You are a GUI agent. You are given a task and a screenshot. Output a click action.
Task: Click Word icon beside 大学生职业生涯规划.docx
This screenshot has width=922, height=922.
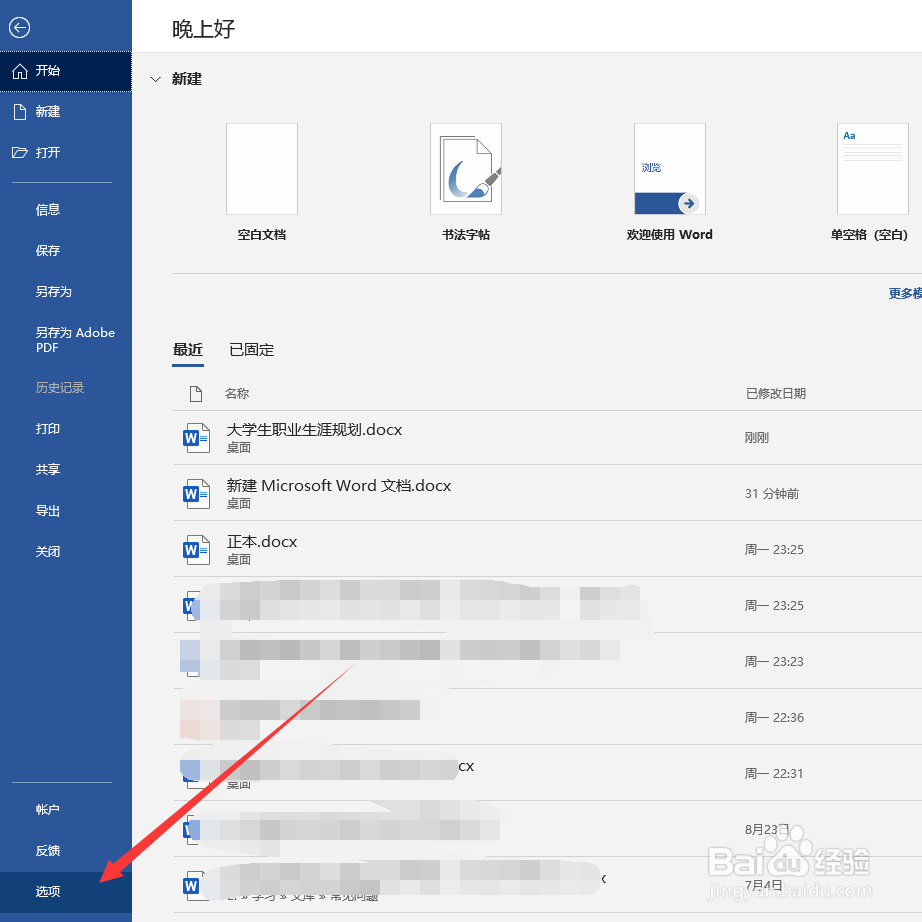[196, 438]
